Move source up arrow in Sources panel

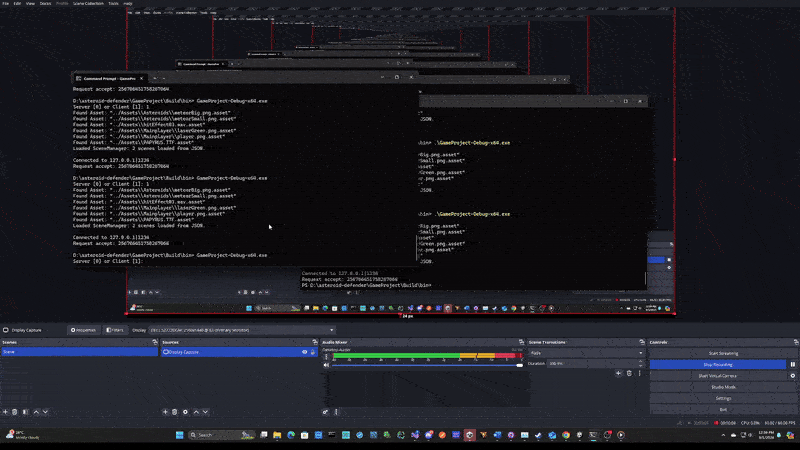tap(196, 412)
